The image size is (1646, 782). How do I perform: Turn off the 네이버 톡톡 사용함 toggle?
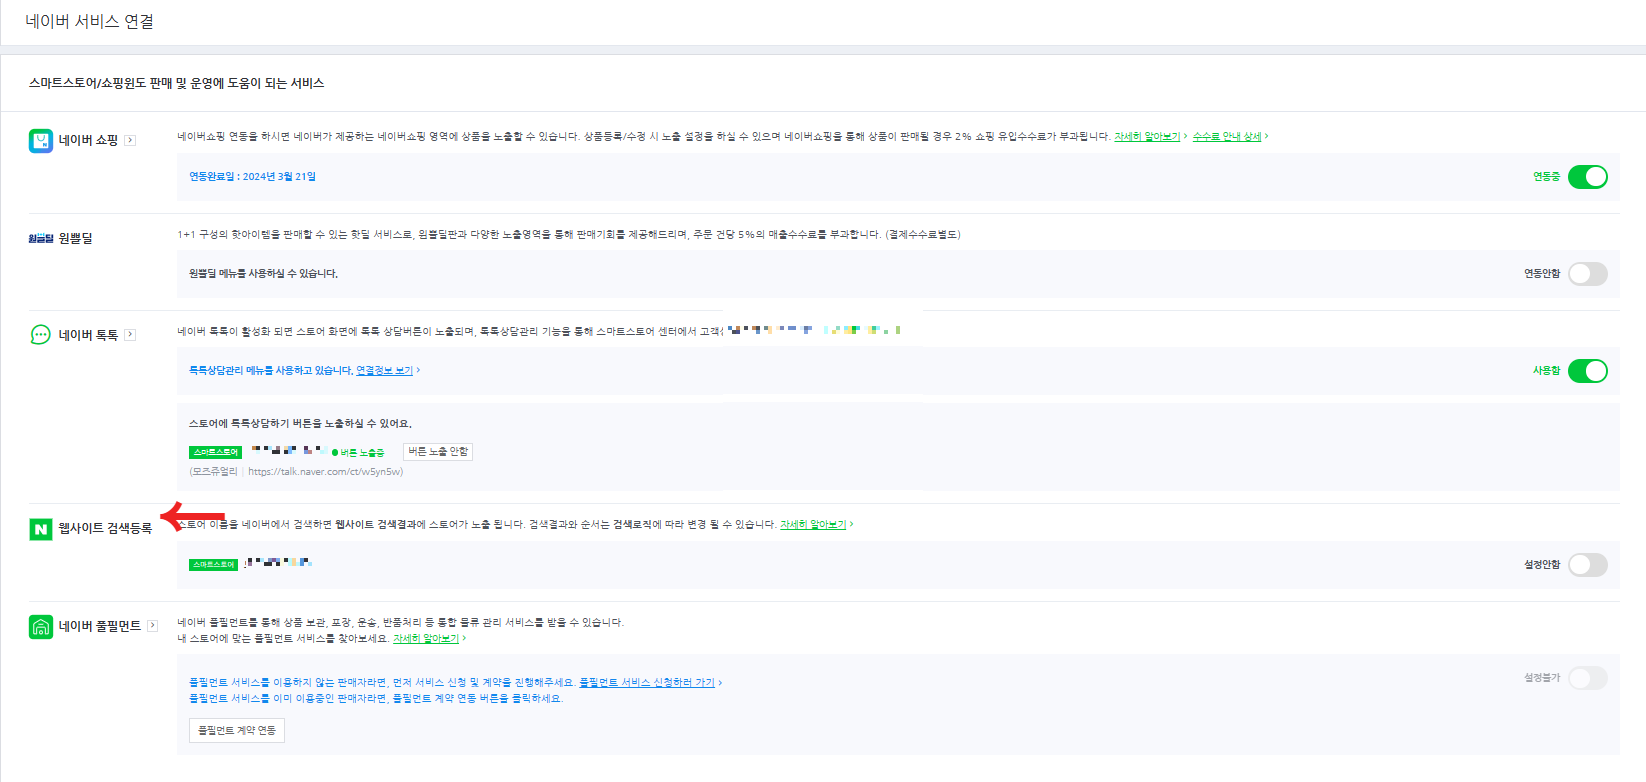pos(1588,371)
